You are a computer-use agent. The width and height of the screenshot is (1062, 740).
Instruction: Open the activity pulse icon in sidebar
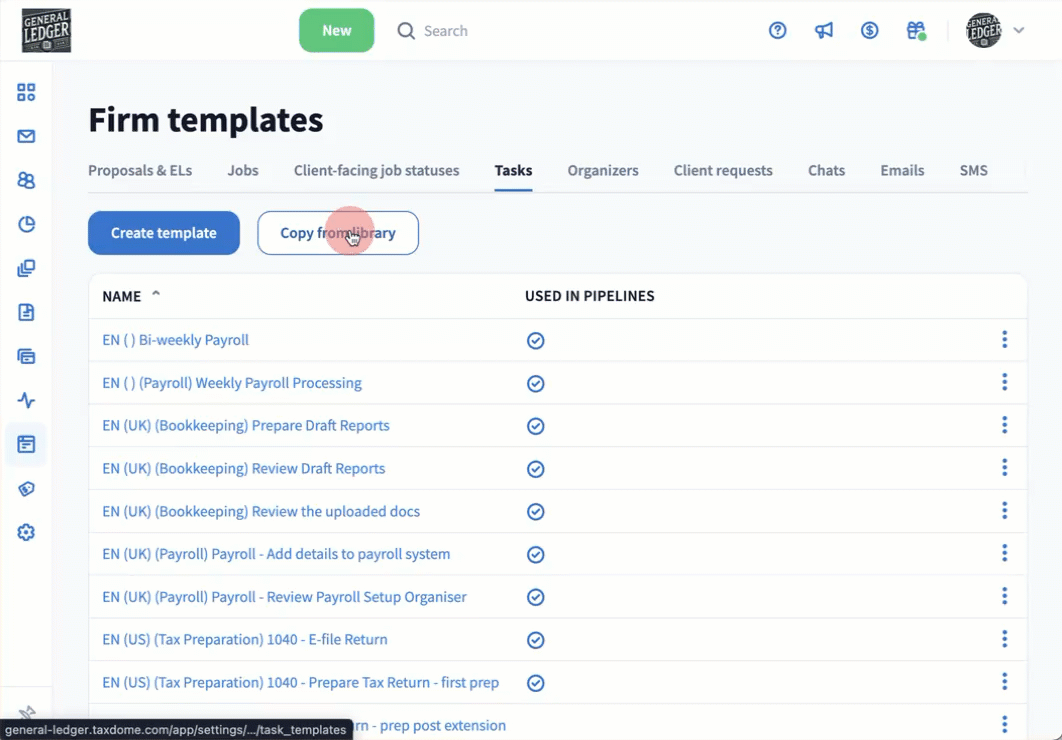click(26, 401)
